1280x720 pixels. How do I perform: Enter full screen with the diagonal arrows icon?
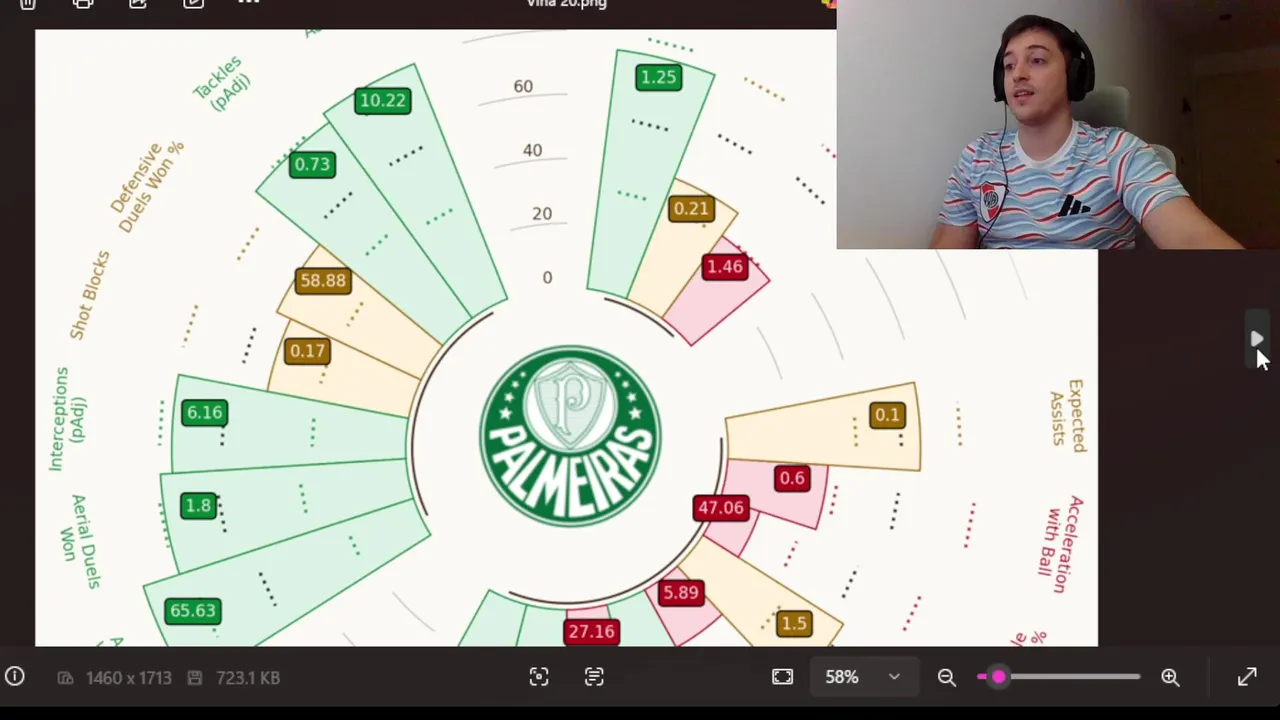[1247, 677]
